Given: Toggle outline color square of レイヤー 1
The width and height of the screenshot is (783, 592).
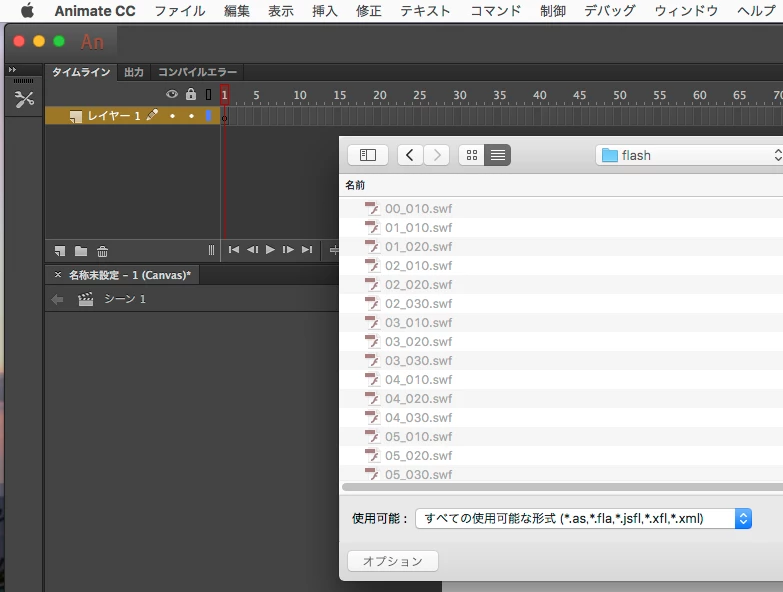Looking at the screenshot, I should [208, 116].
